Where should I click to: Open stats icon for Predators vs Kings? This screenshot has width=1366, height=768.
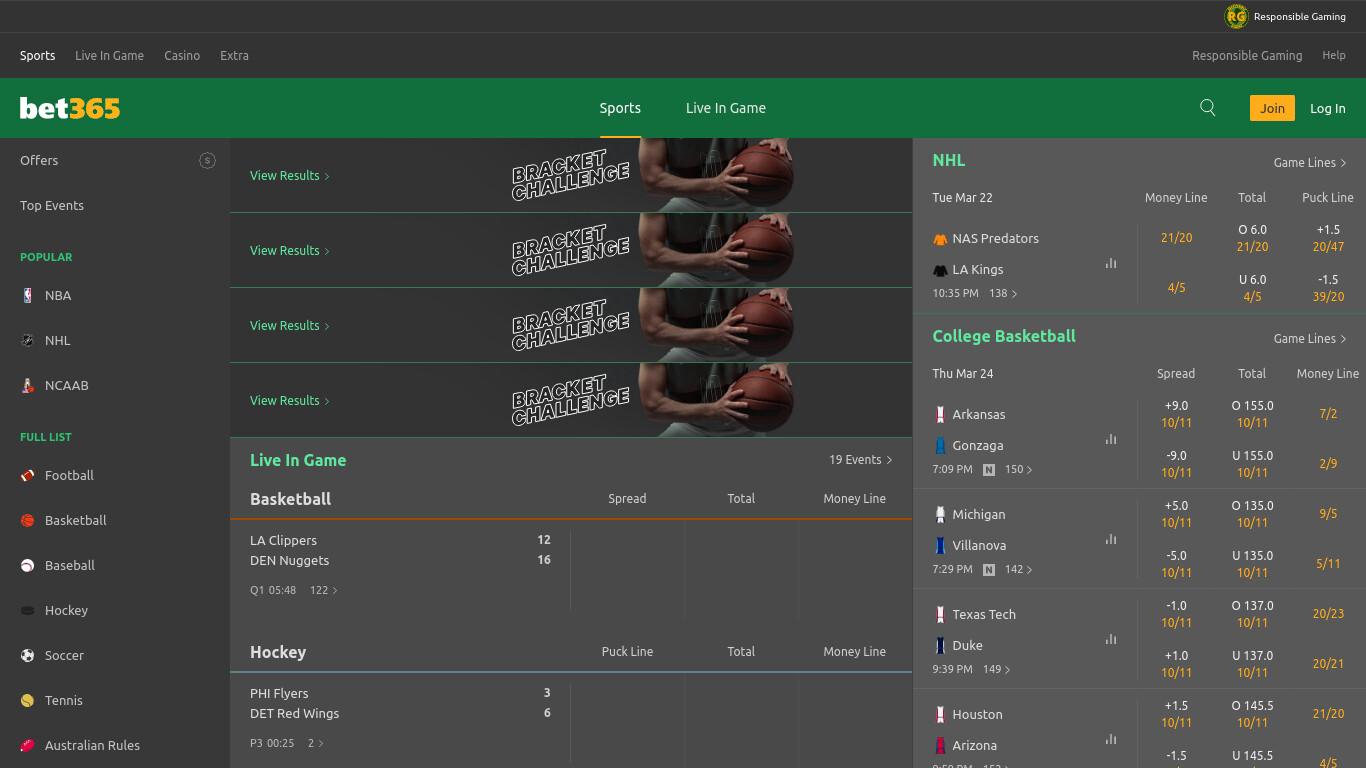(x=1111, y=264)
